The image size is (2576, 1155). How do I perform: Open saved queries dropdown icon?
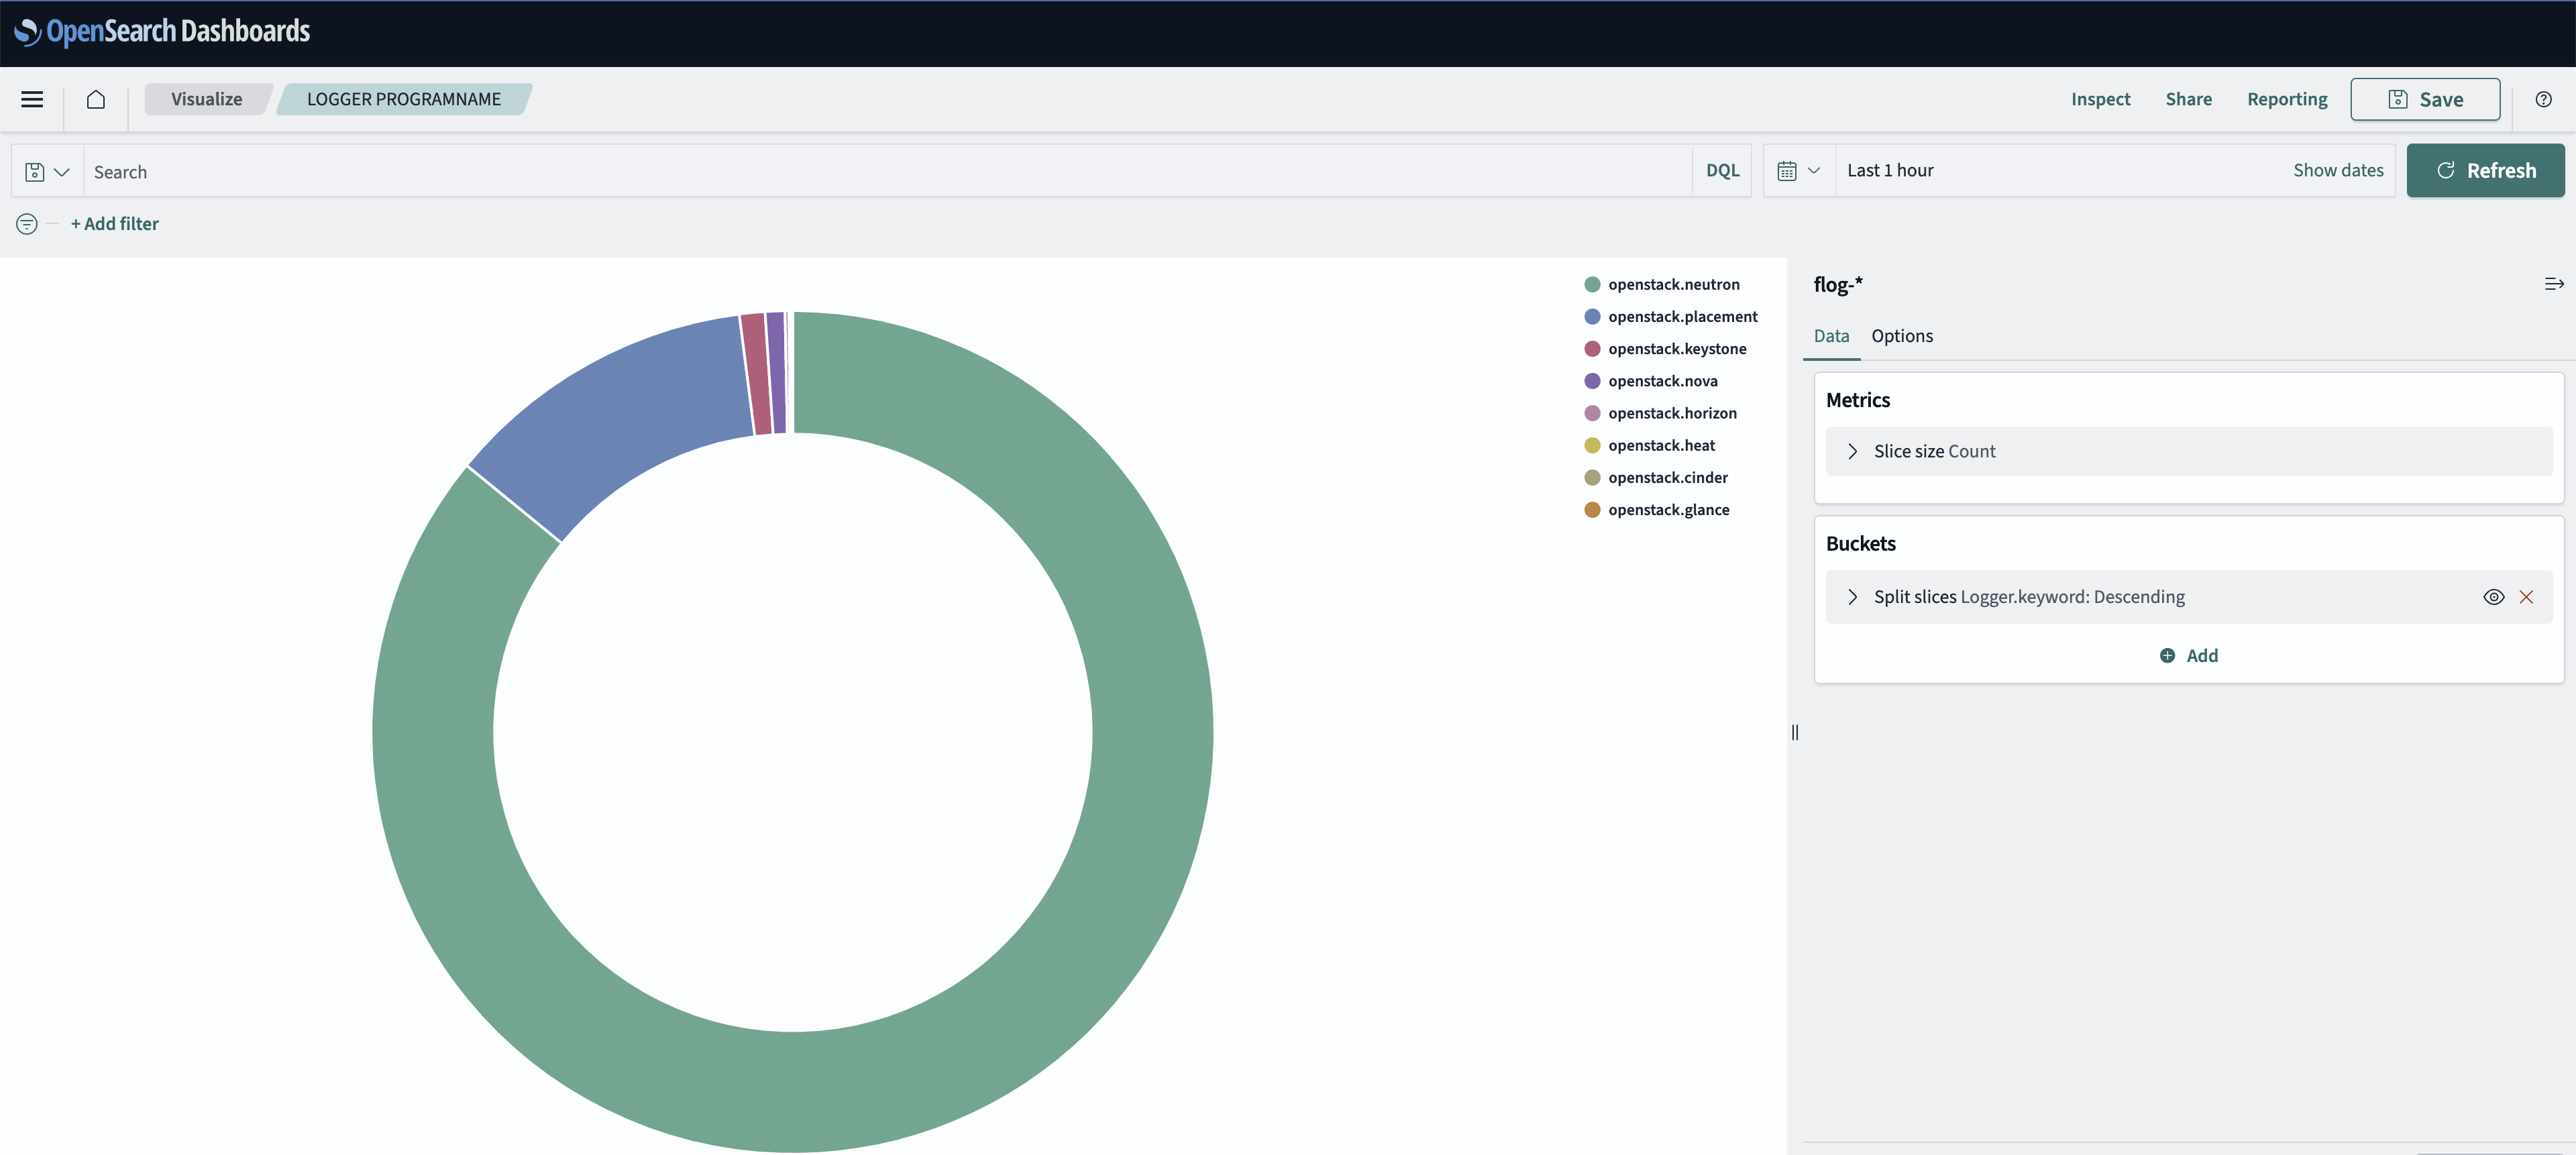47,172
